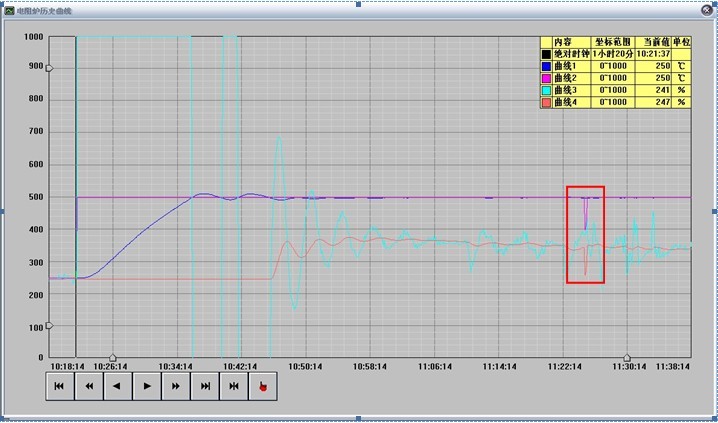The width and height of the screenshot is (718, 423).
Task: Click inside the red highlighted rectangle on chart
Action: 585,235
